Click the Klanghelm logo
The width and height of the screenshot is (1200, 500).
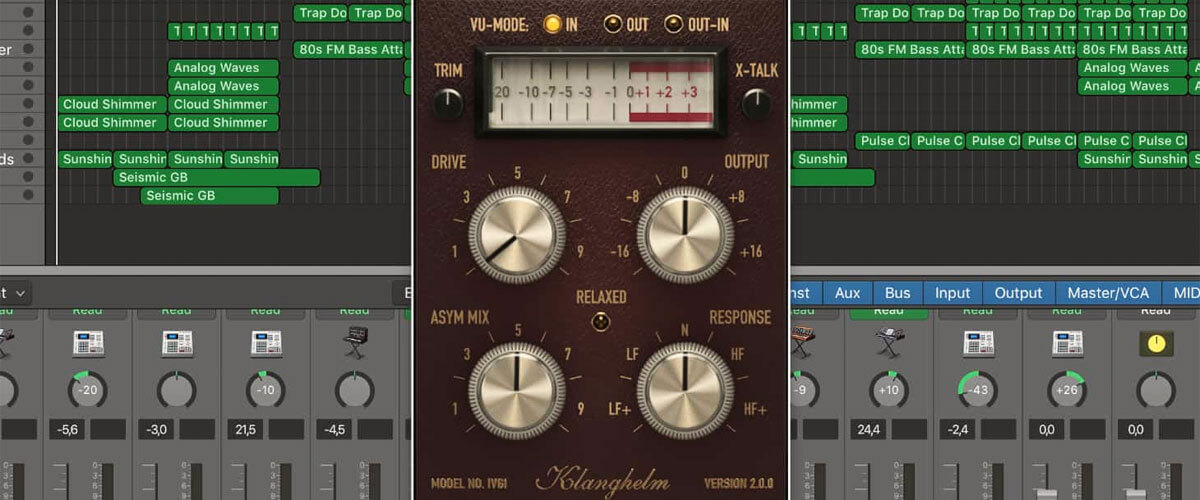tap(602, 481)
